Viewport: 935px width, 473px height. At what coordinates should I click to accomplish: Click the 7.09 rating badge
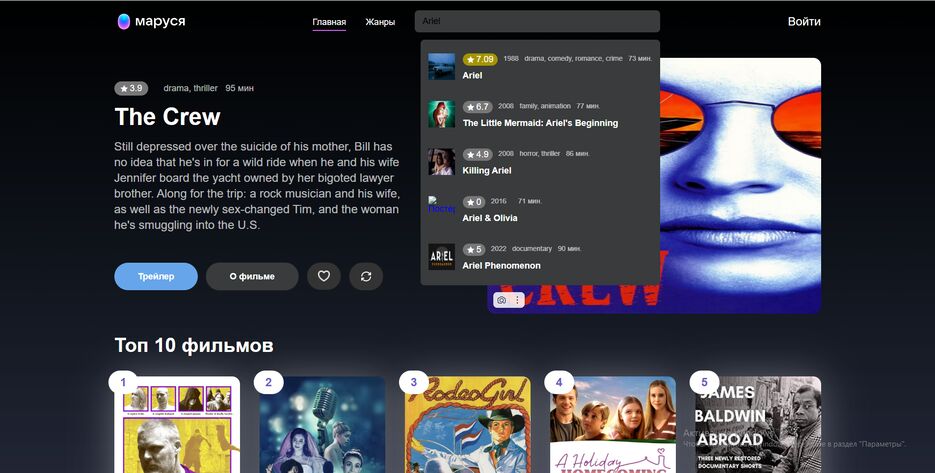(x=480, y=59)
